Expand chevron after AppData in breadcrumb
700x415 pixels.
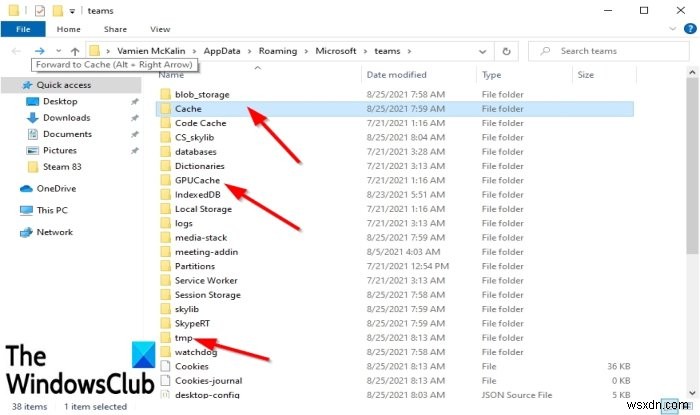pos(249,51)
